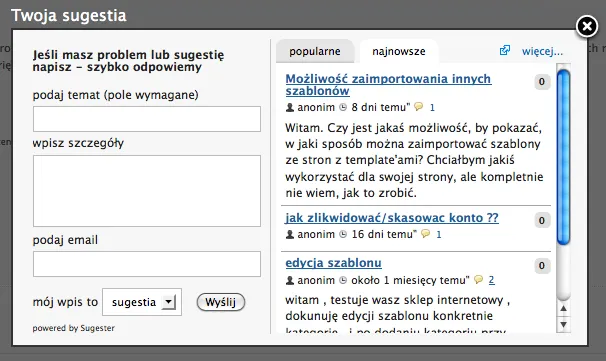
Task: Click the anonim author of the 16 dni temu post
Action: click(316, 234)
